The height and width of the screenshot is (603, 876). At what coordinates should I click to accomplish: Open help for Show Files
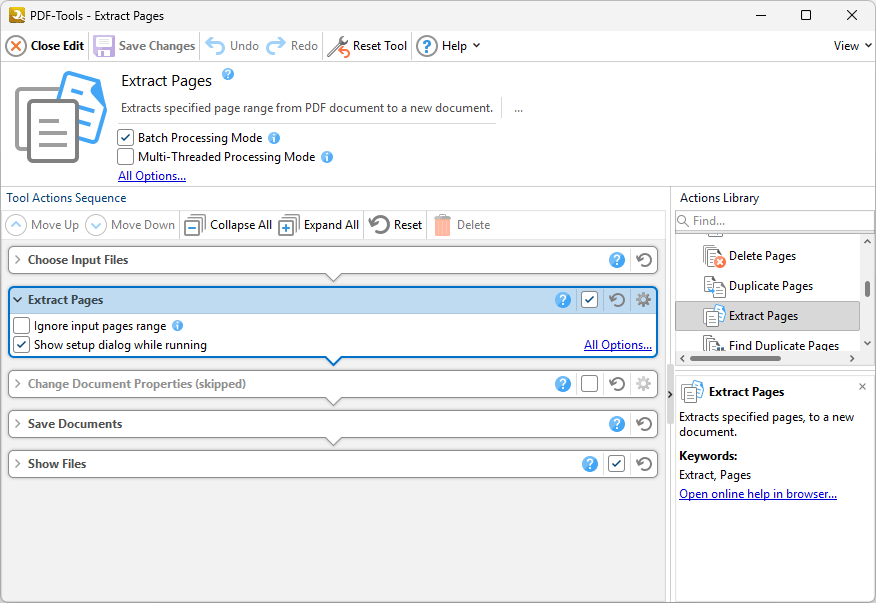pos(590,464)
